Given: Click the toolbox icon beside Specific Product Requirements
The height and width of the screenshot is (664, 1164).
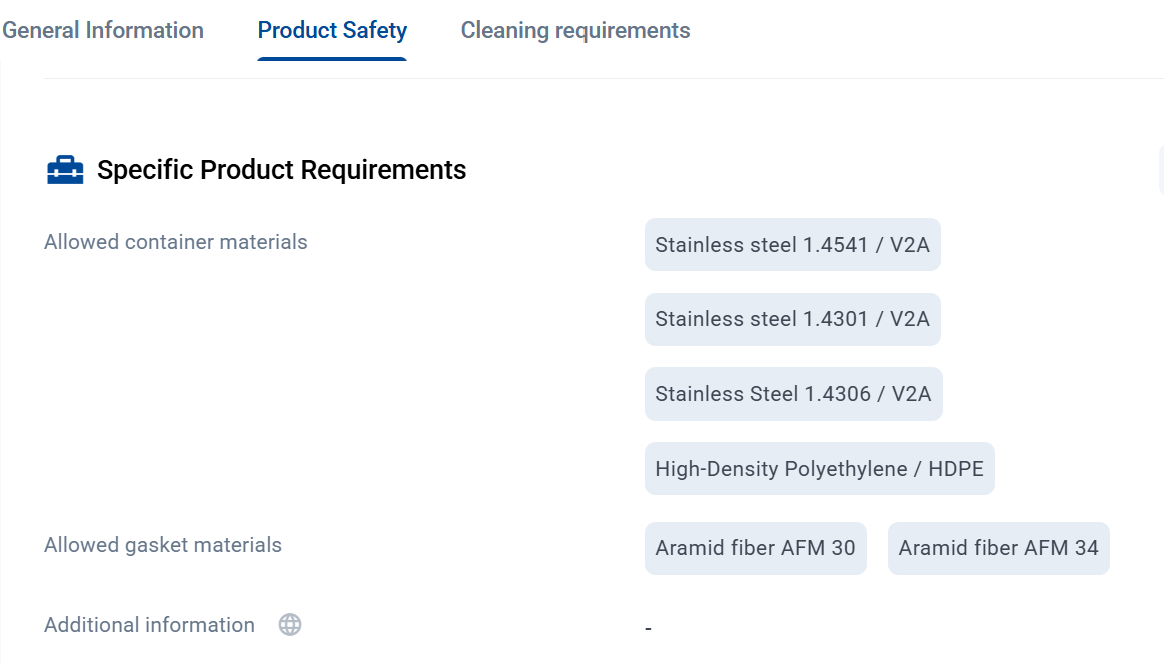Looking at the screenshot, I should pos(65,170).
